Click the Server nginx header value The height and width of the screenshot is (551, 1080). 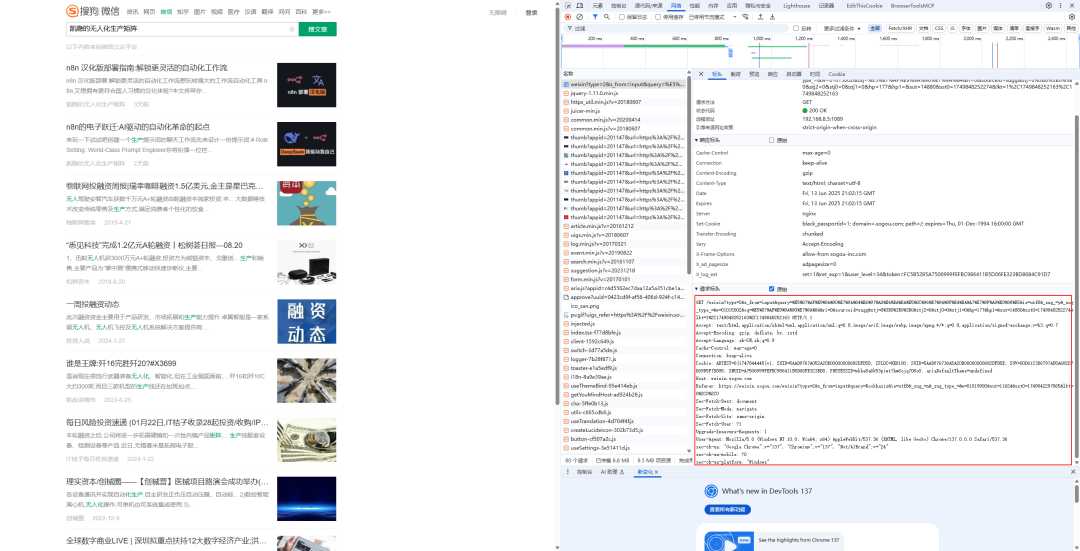(809, 214)
